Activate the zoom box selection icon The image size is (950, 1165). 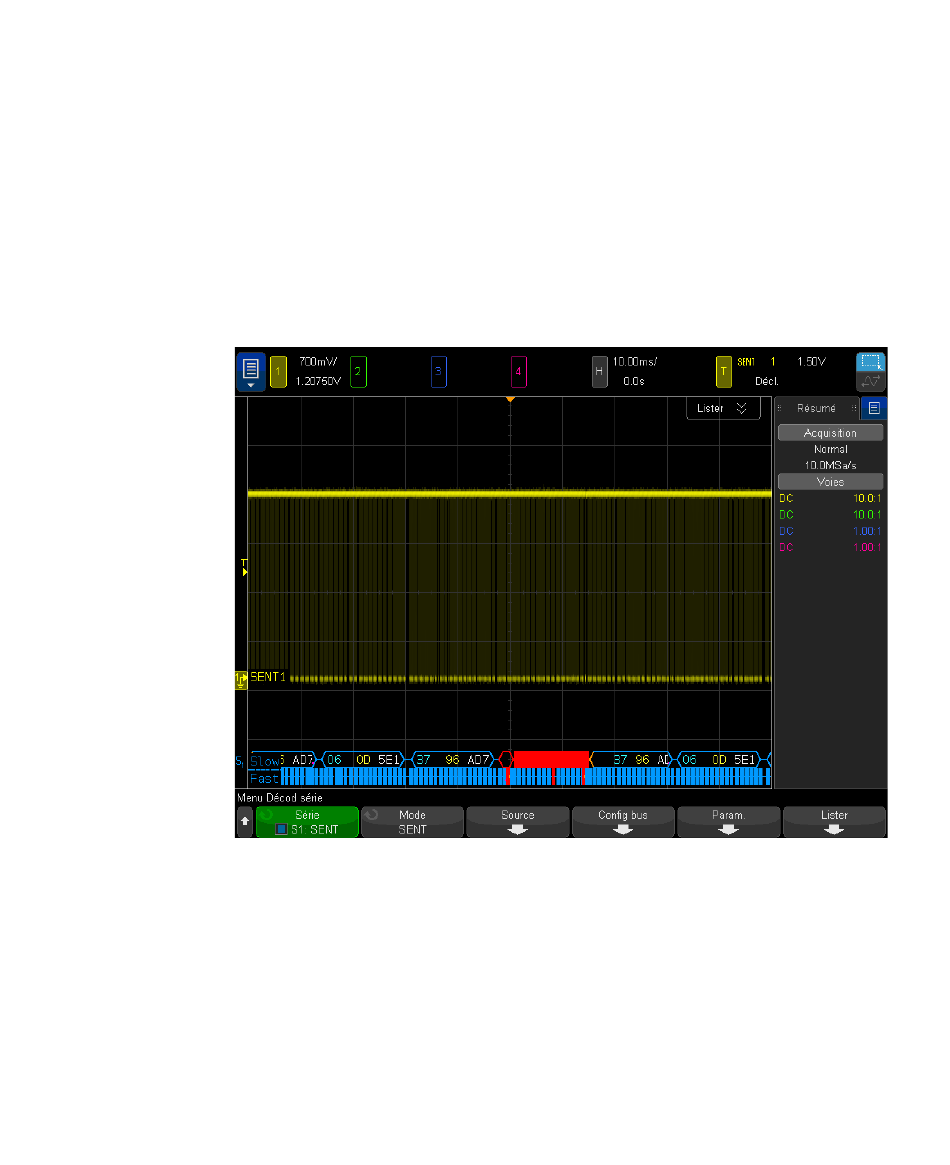(x=871, y=362)
